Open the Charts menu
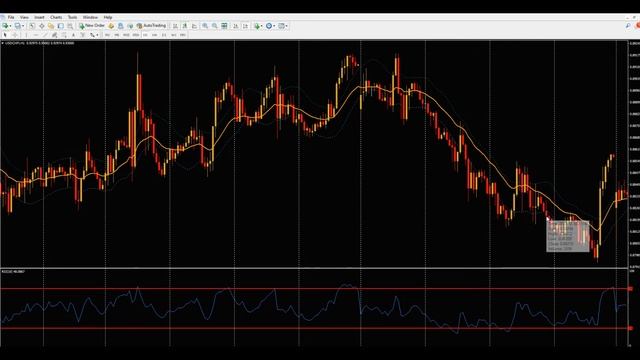The height and width of the screenshot is (360, 640). coord(56,17)
